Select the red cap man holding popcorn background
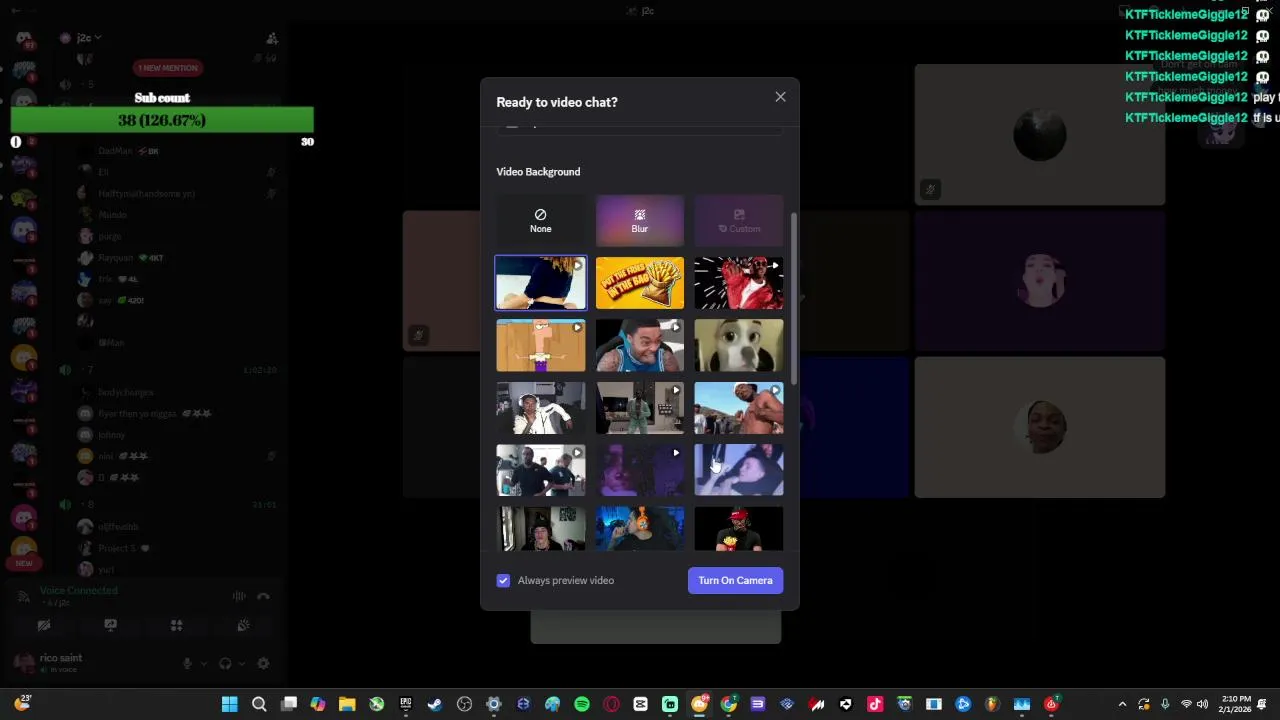The width and height of the screenshot is (1280, 720). 739,528
